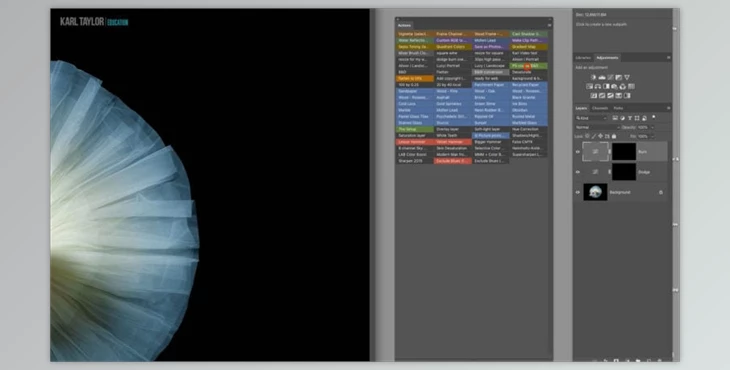The width and height of the screenshot is (730, 370).
Task: Open the Actions panel menu
Action: [x=549, y=25]
